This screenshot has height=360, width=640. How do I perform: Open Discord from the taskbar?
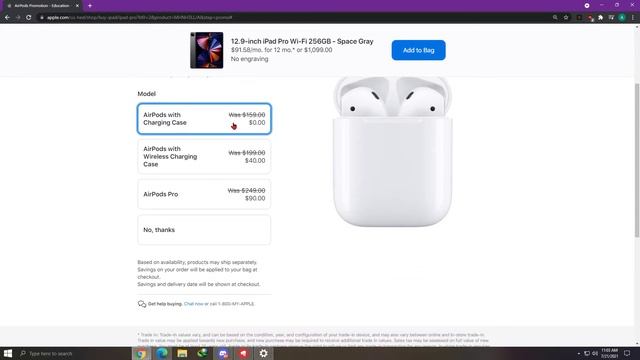pyautogui.click(x=223, y=353)
